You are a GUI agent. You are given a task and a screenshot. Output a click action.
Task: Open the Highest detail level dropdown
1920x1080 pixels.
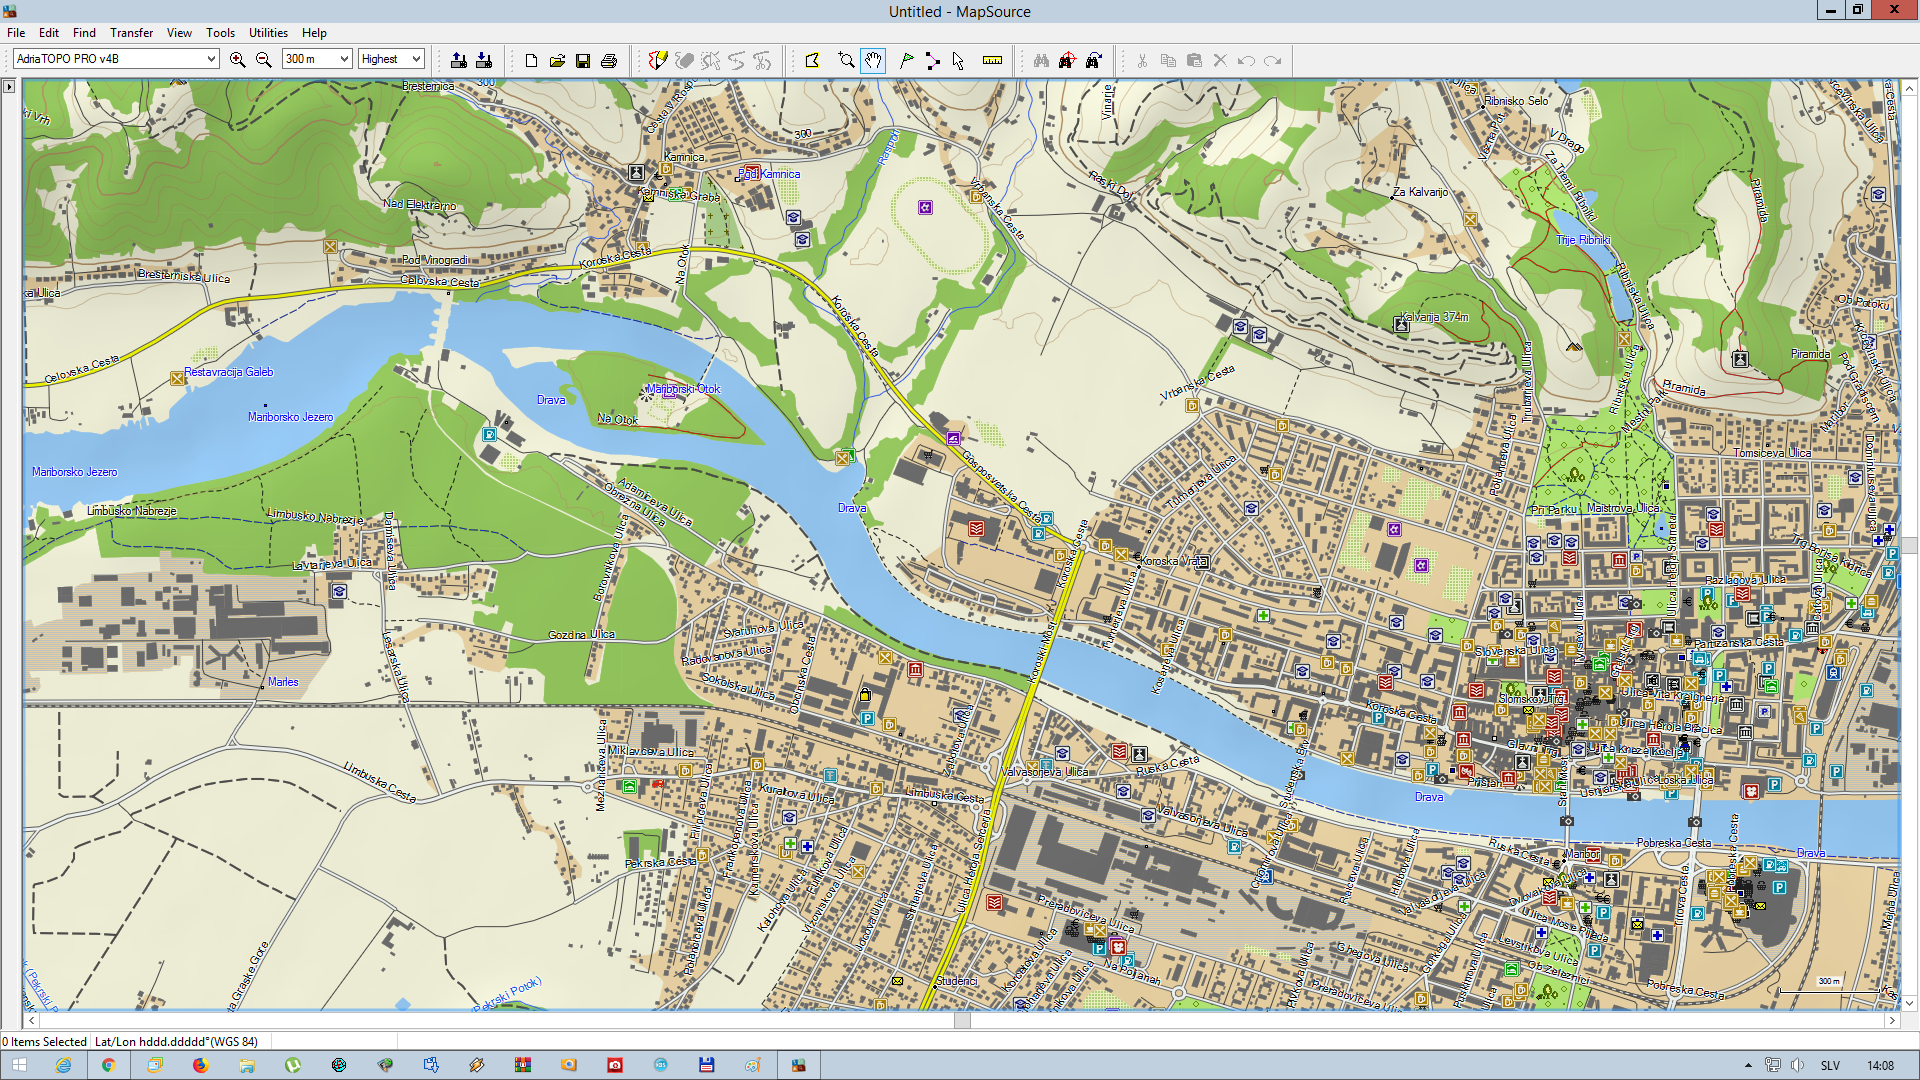392,59
